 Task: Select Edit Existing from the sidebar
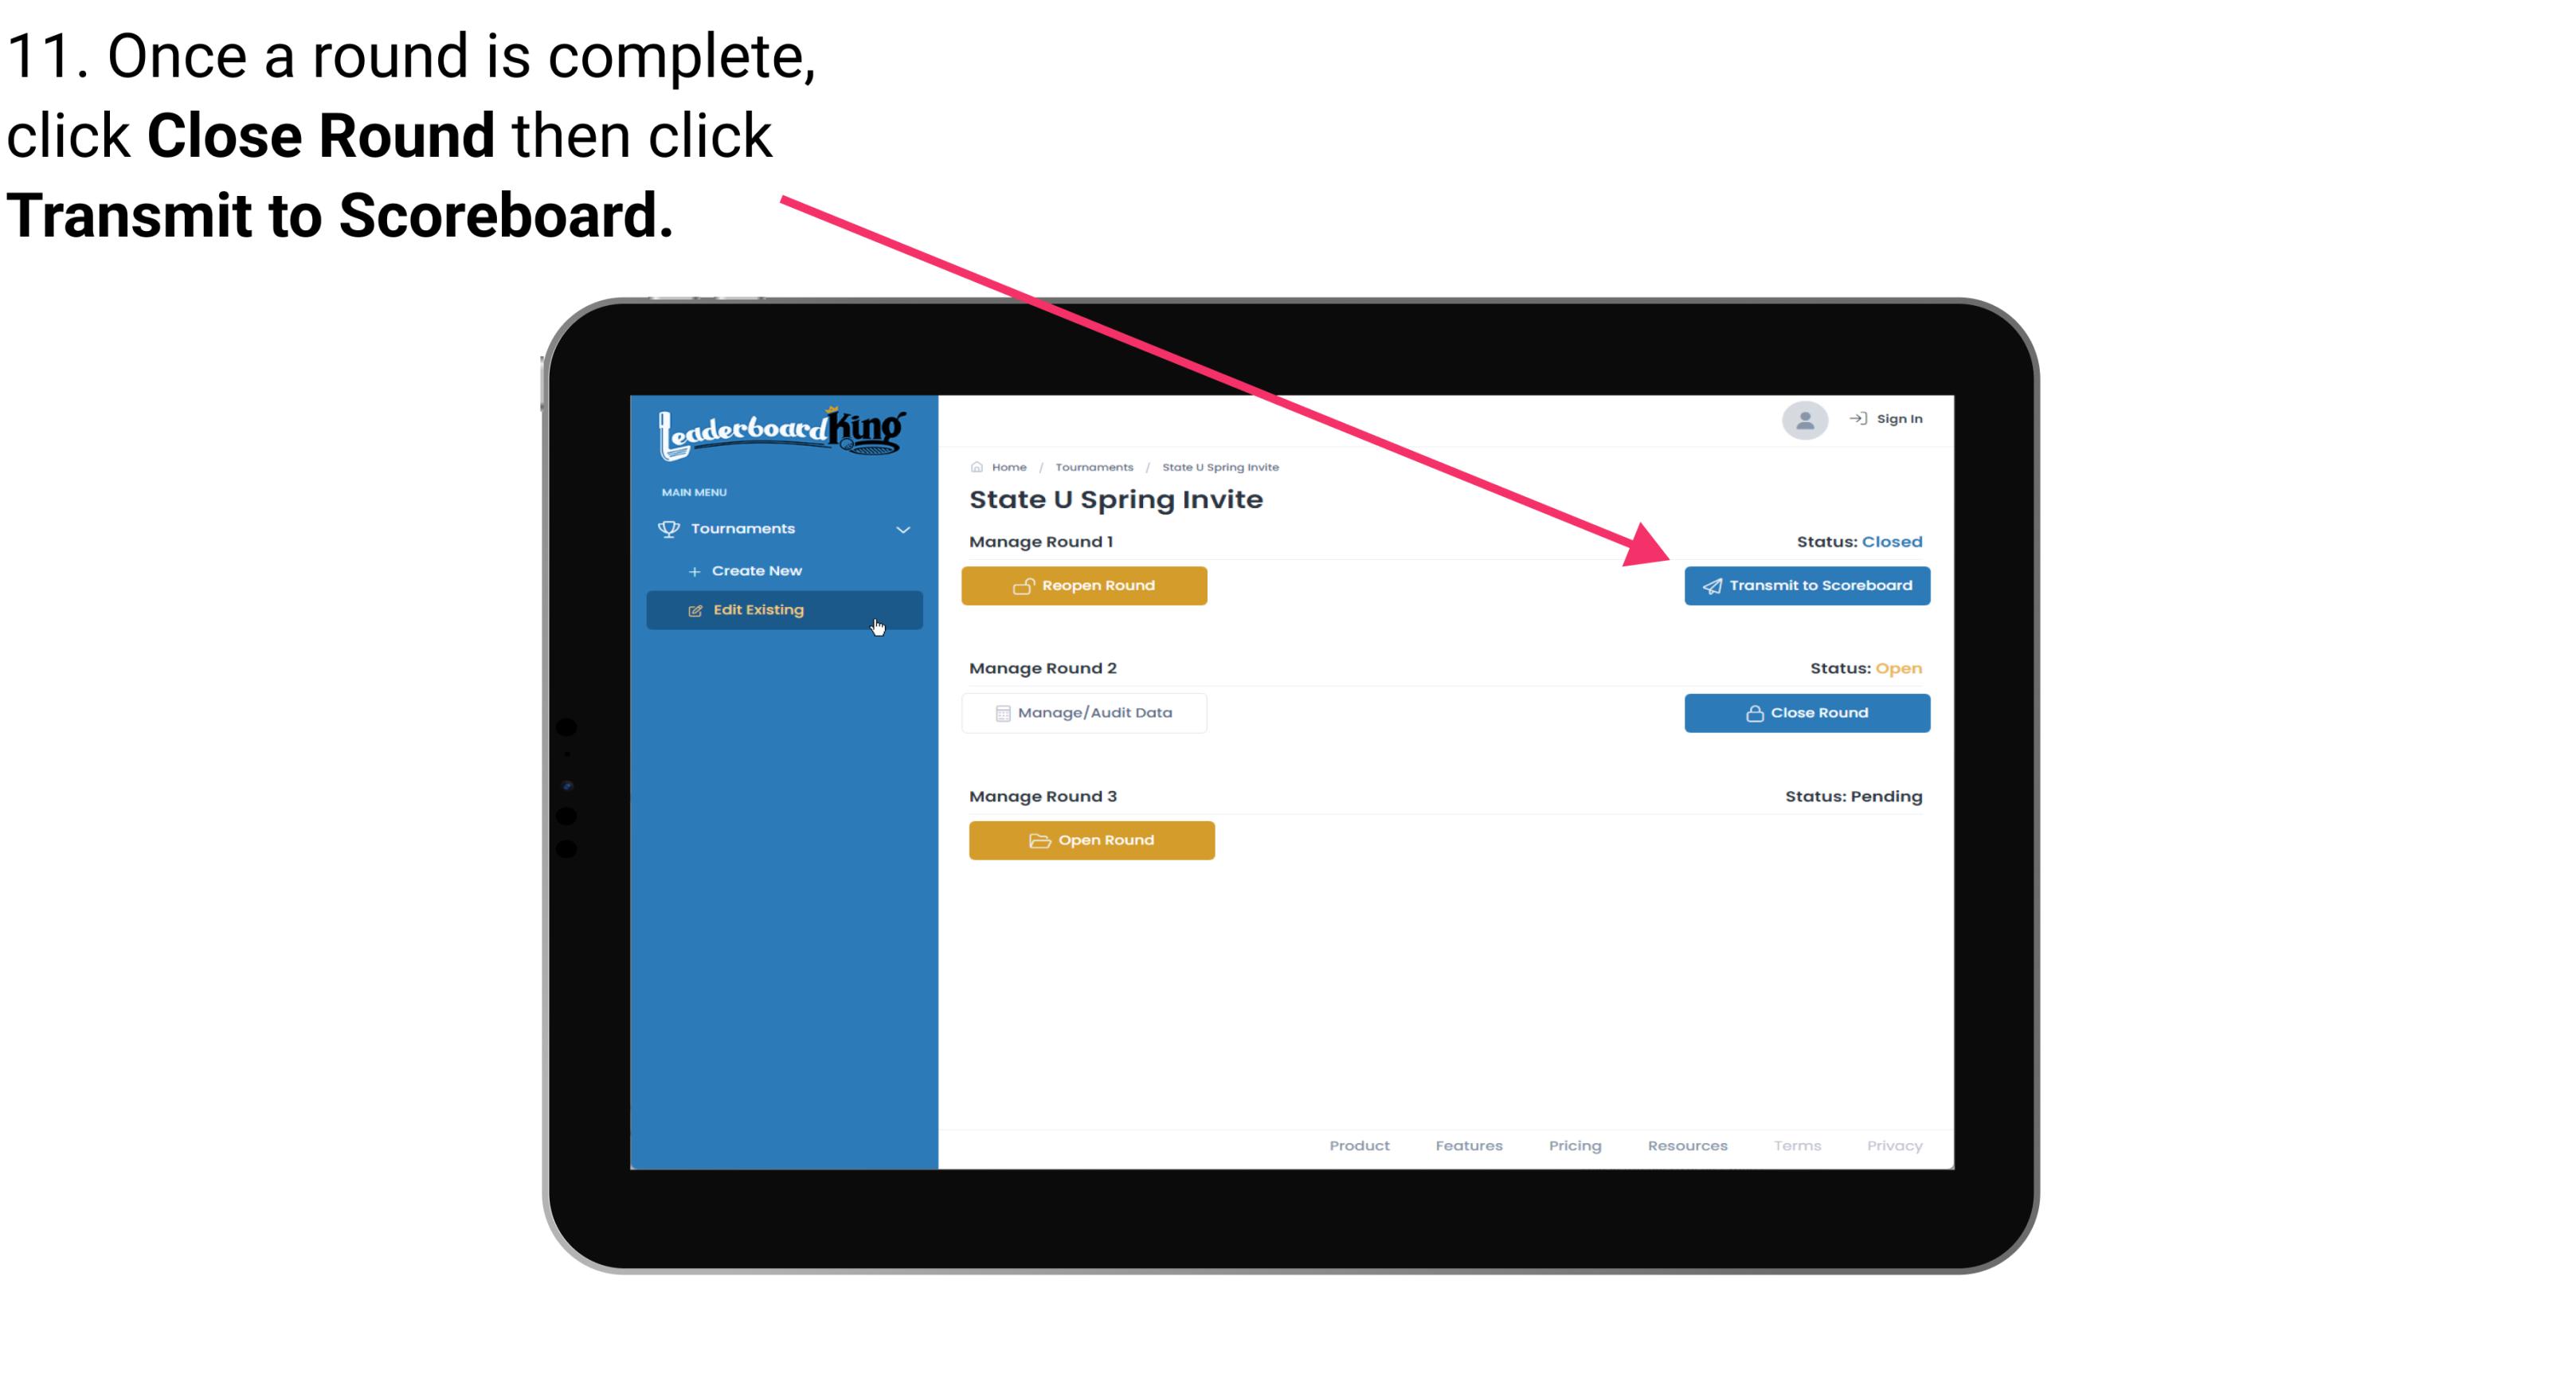tap(783, 609)
